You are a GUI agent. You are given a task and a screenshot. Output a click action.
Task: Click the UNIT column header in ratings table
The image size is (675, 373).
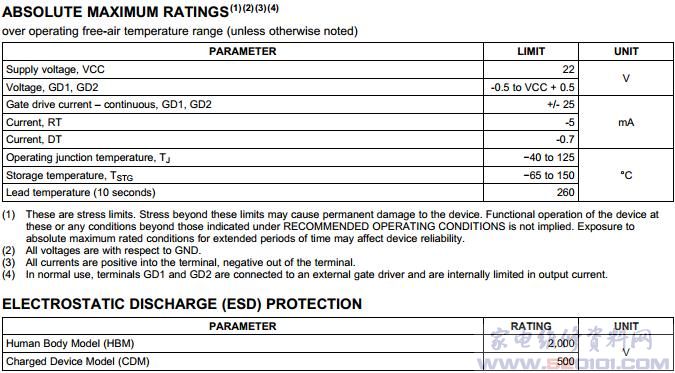tap(626, 51)
